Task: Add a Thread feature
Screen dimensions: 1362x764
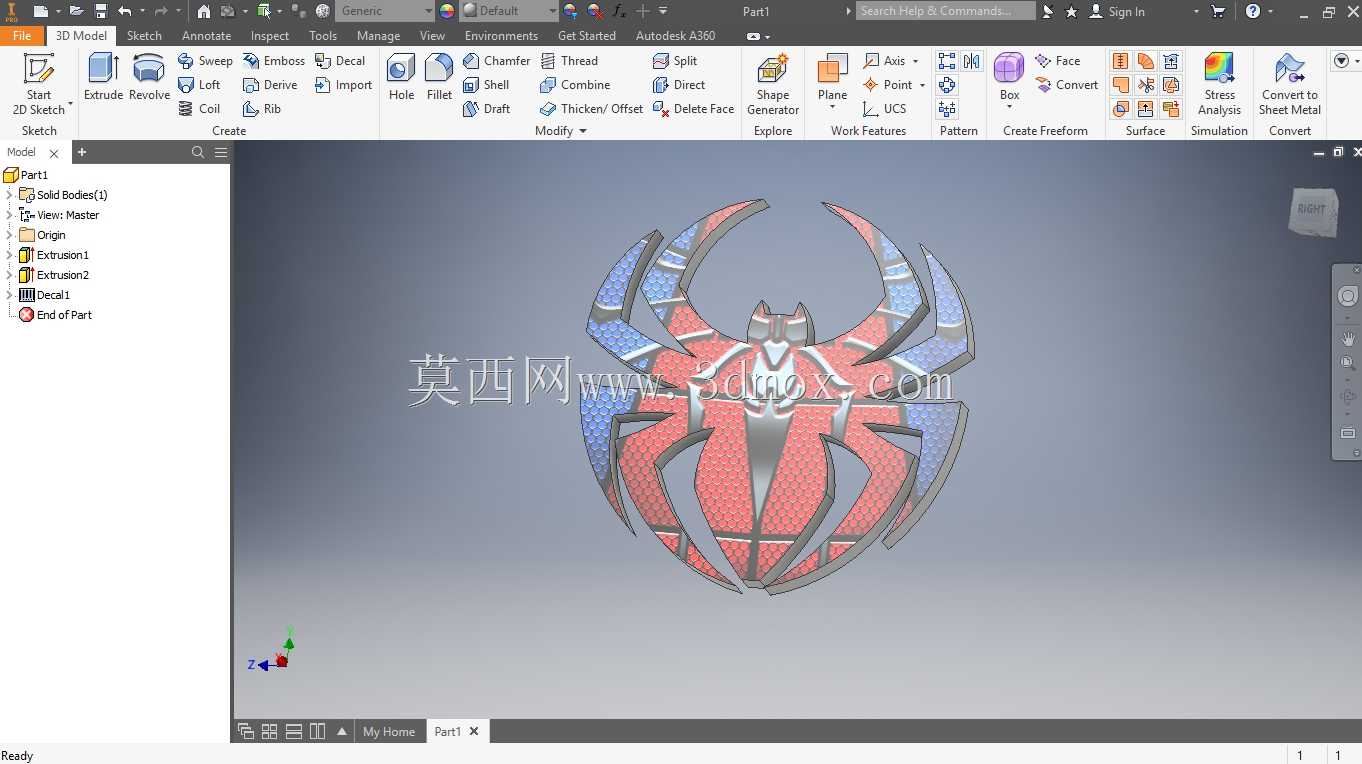Action: 569,61
